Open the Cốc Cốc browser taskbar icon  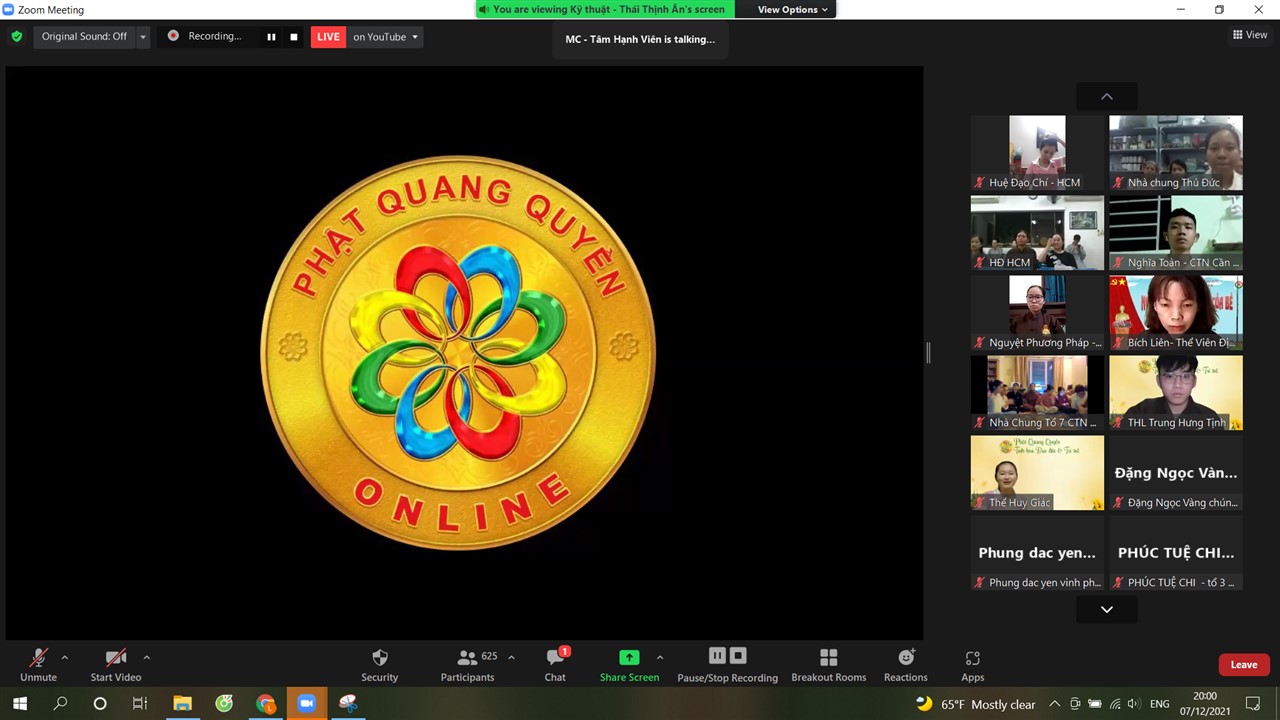(x=224, y=704)
